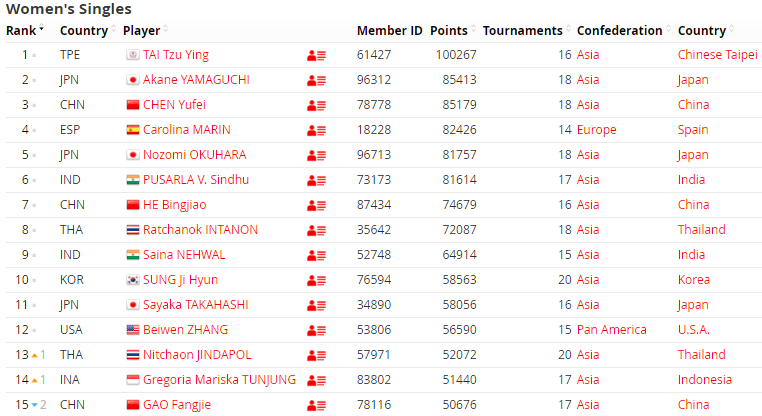Sort by Player column header

click(141, 31)
